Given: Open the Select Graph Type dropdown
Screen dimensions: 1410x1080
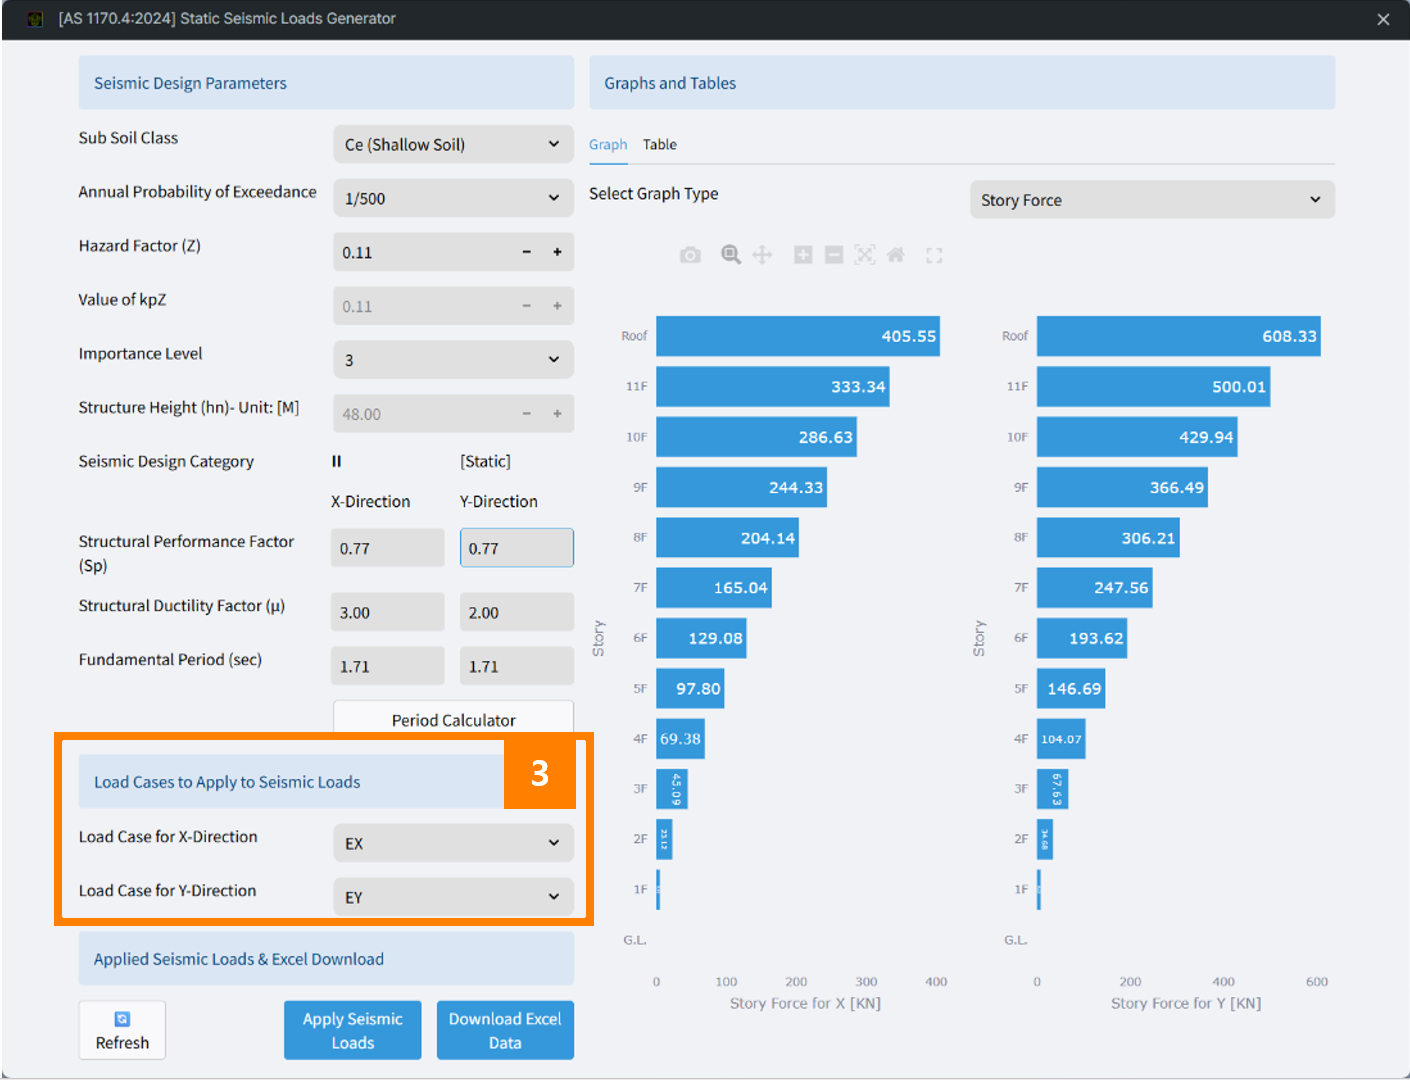Looking at the screenshot, I should click(x=1151, y=200).
